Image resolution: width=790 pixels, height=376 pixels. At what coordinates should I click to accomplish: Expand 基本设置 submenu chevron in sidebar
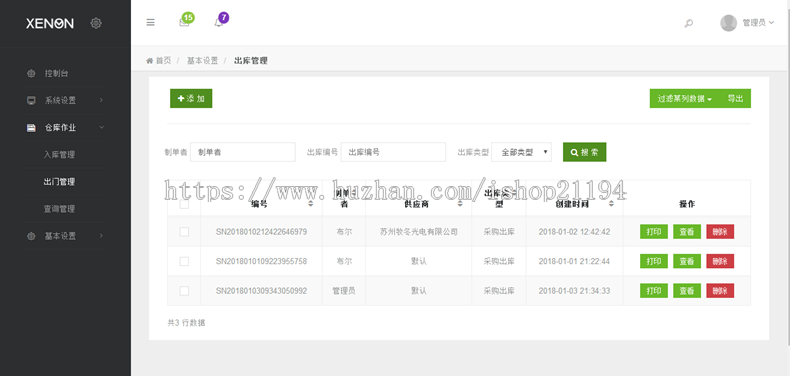tap(101, 236)
